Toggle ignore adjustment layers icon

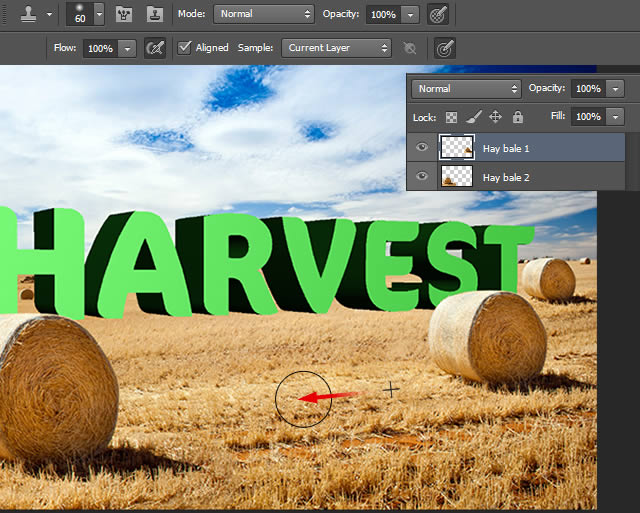(x=409, y=48)
